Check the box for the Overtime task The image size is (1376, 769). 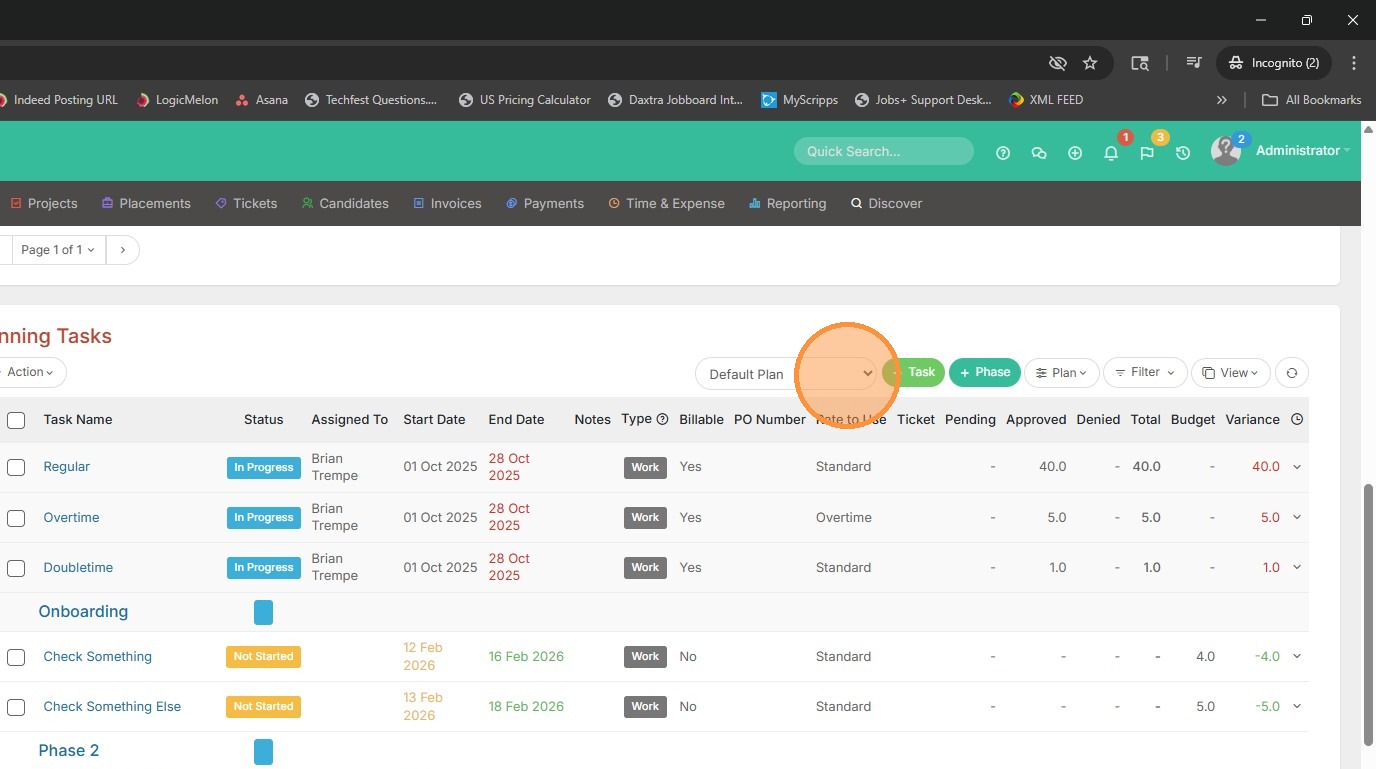(x=16, y=518)
